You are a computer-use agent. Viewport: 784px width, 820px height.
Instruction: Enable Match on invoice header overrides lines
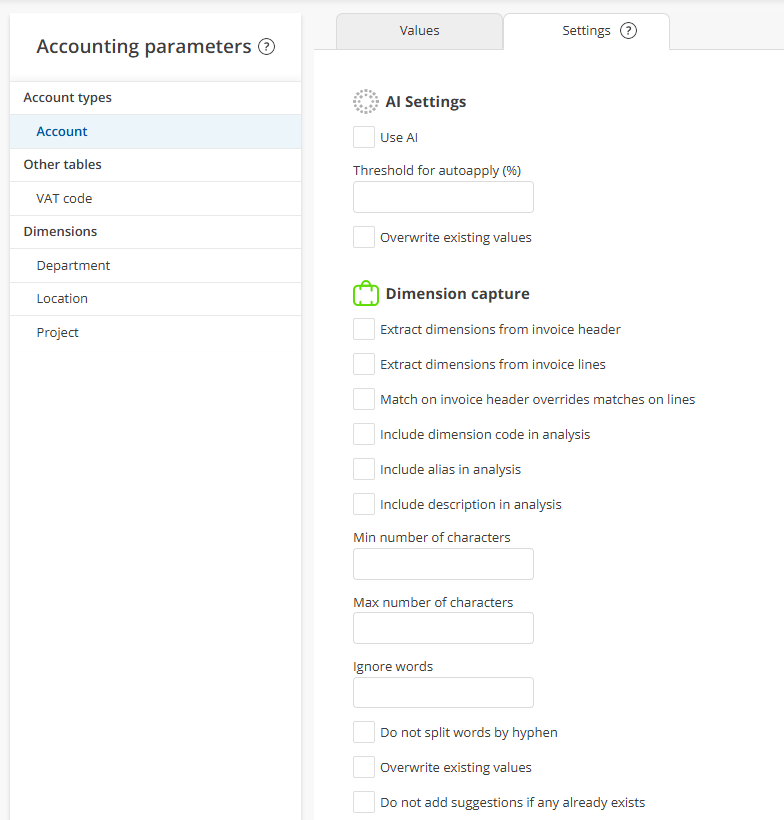point(364,399)
